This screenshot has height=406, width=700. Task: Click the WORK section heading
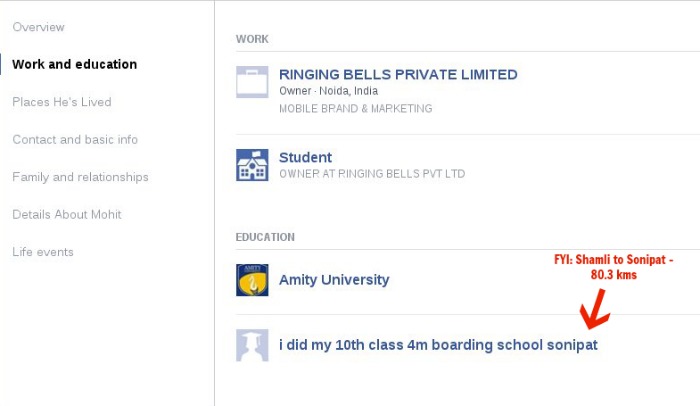[x=252, y=39]
